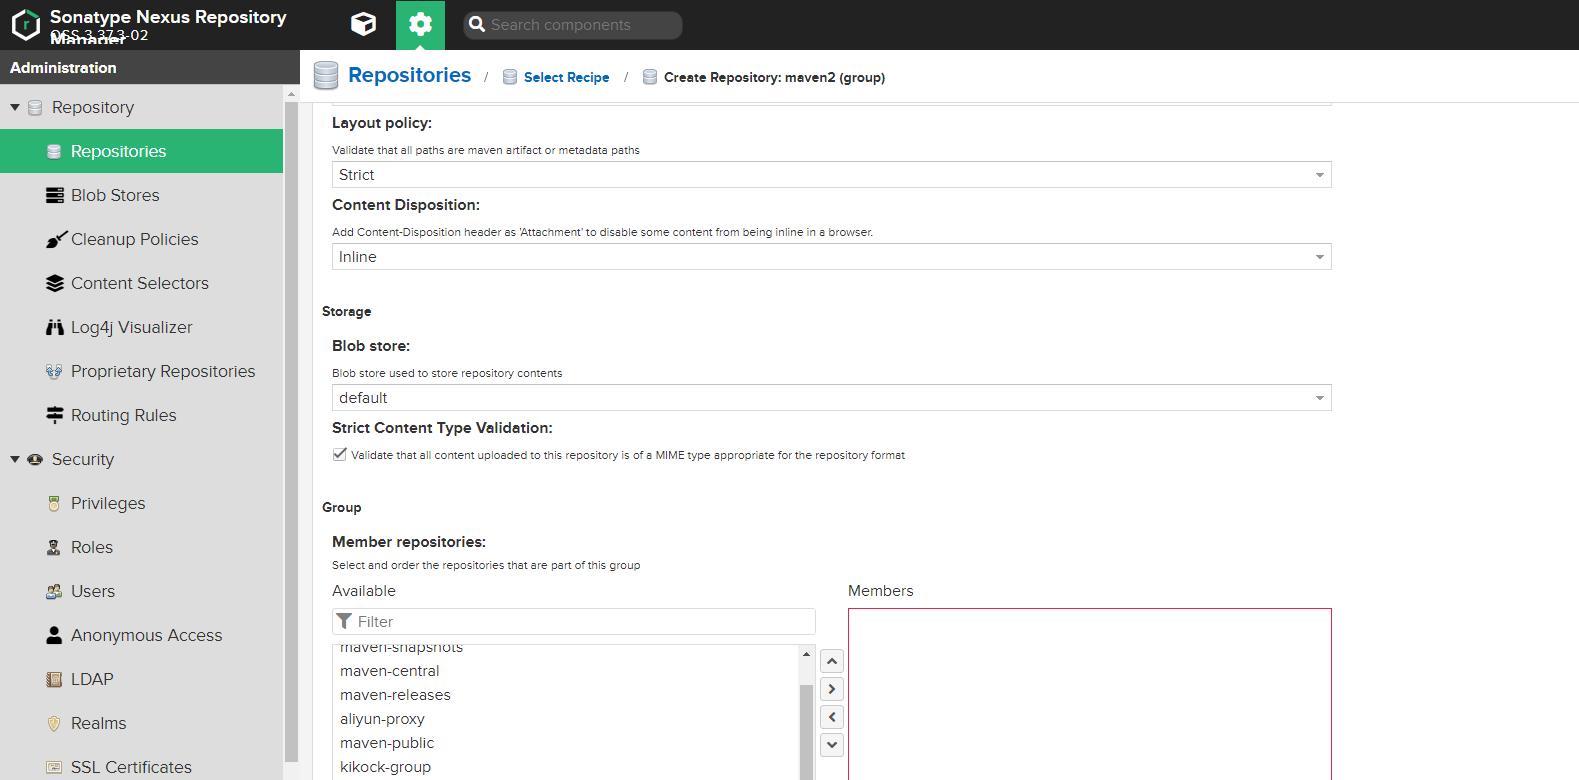Remove member with left arrow button
Image resolution: width=1579 pixels, height=780 pixels.
click(x=832, y=717)
